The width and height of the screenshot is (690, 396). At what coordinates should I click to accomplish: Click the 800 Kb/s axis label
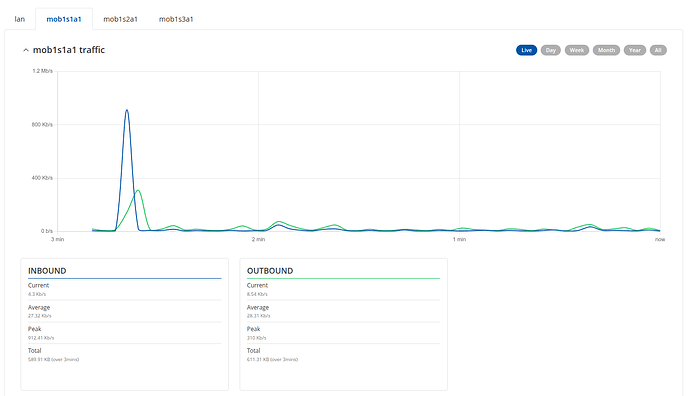(x=42, y=125)
